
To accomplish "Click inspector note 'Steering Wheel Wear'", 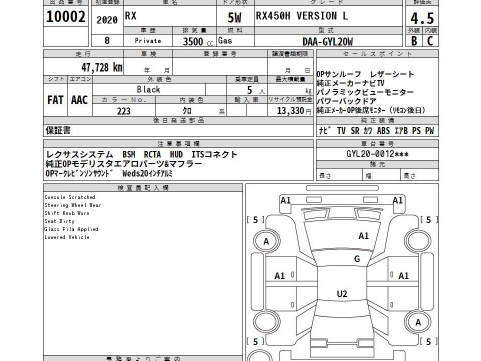I will pos(73,205).
